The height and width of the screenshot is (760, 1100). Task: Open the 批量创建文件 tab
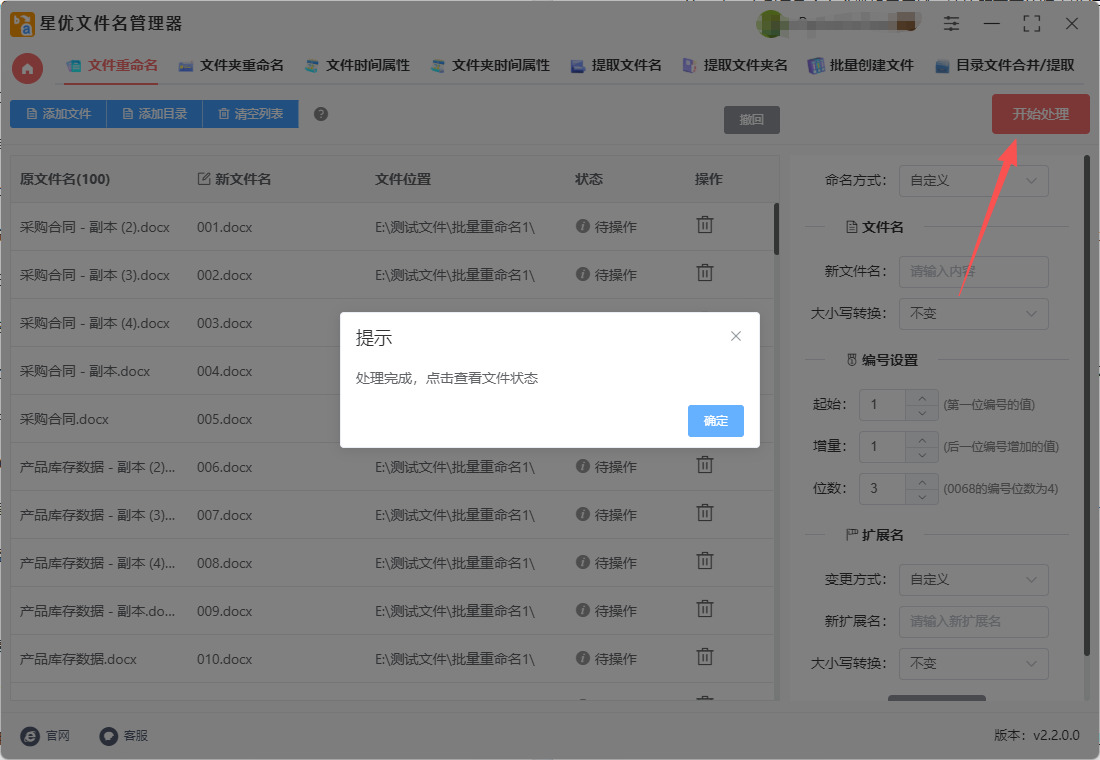tap(861, 66)
